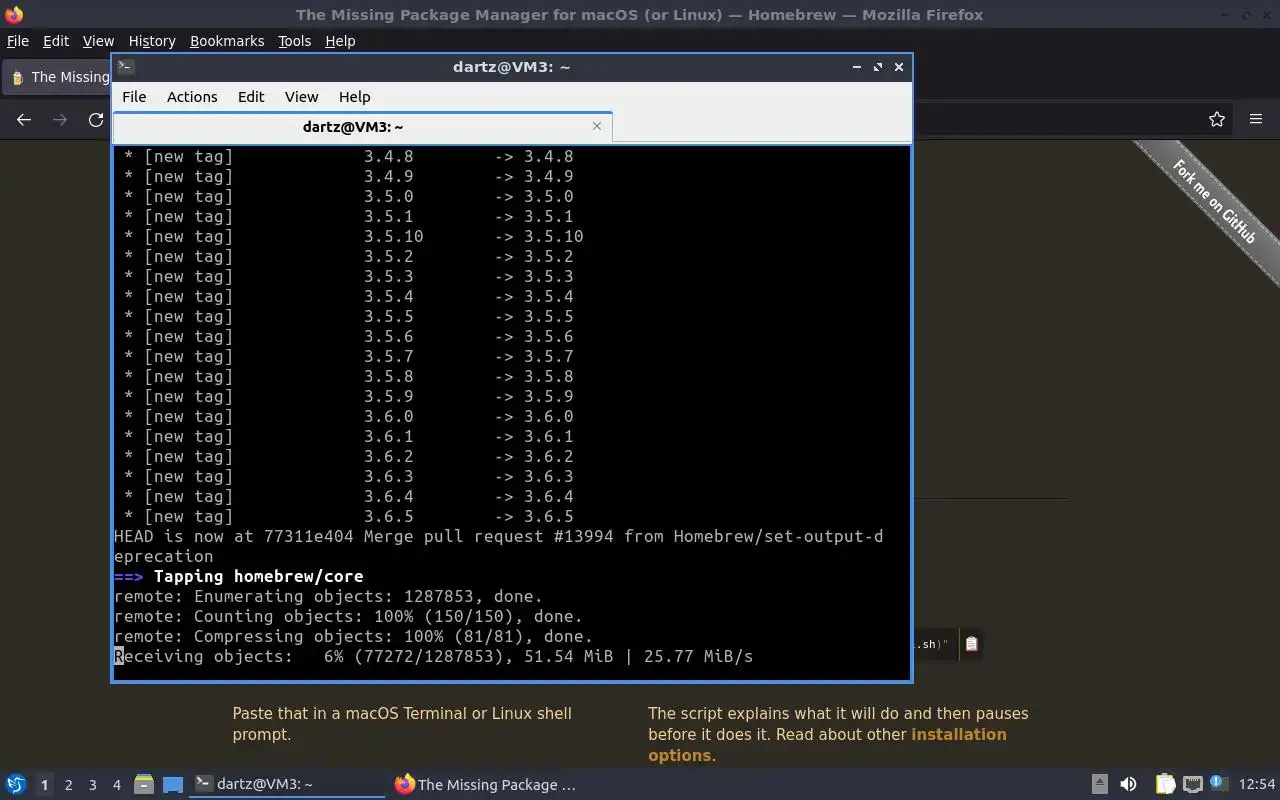Select The Missing Package Manager Firefox tab
This screenshot has height=800, width=1280.
[x=58, y=77]
